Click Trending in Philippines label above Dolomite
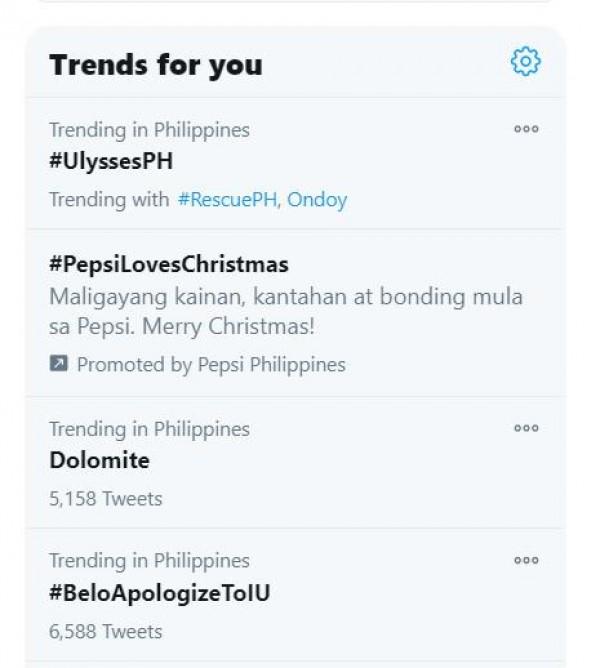 pos(149,429)
